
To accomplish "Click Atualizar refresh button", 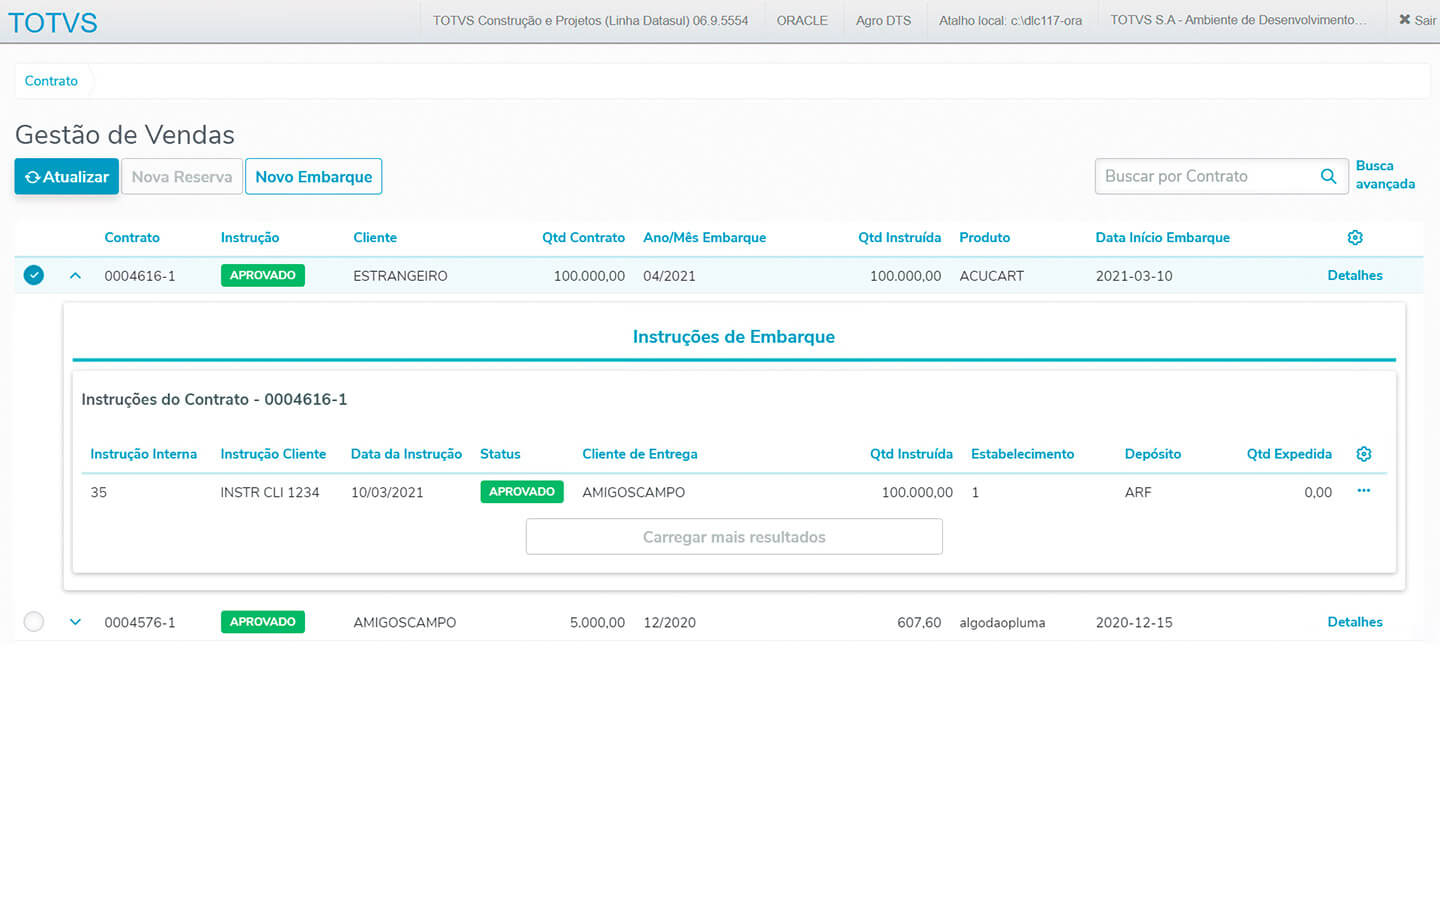I will coord(67,177).
